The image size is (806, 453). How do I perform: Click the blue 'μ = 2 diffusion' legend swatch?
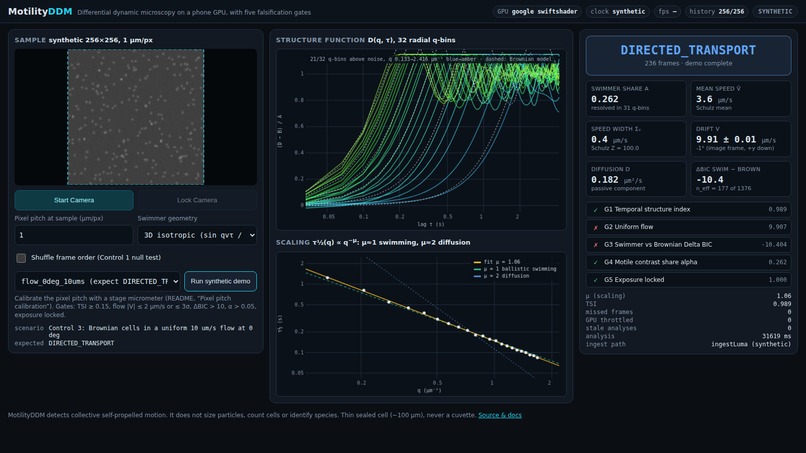(477, 276)
